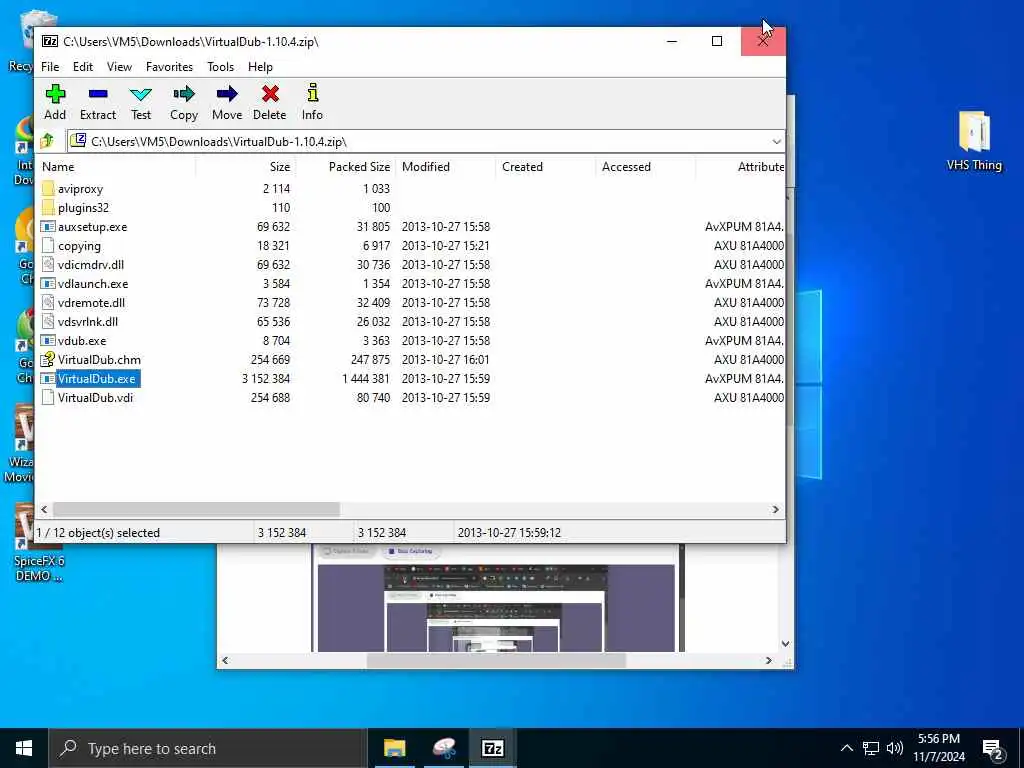Image resolution: width=1024 pixels, height=768 pixels.
Task: Select the vdub.exe file icon
Action: click(x=48, y=340)
